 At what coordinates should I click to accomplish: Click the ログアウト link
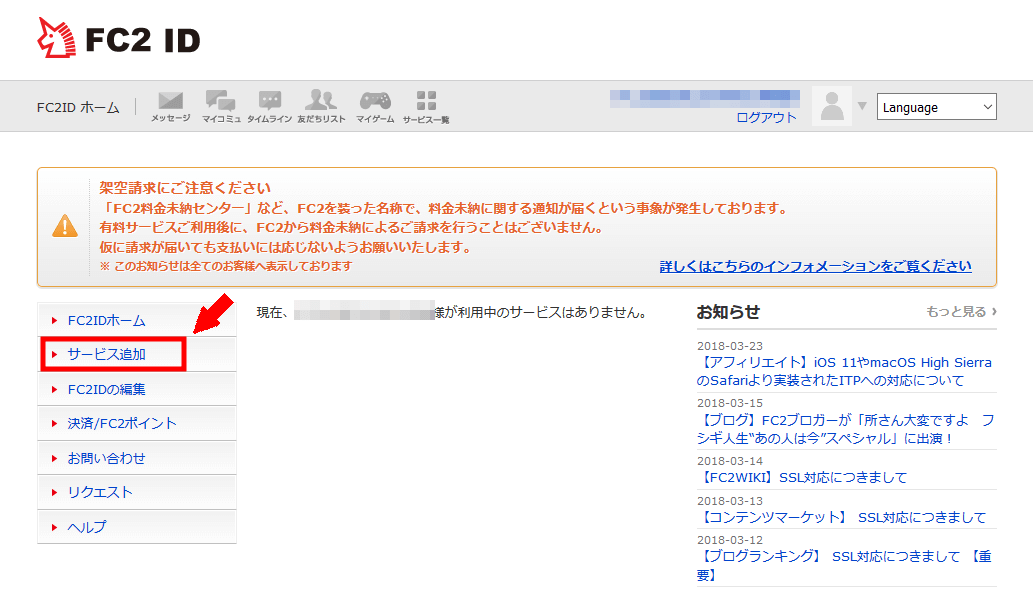point(766,117)
